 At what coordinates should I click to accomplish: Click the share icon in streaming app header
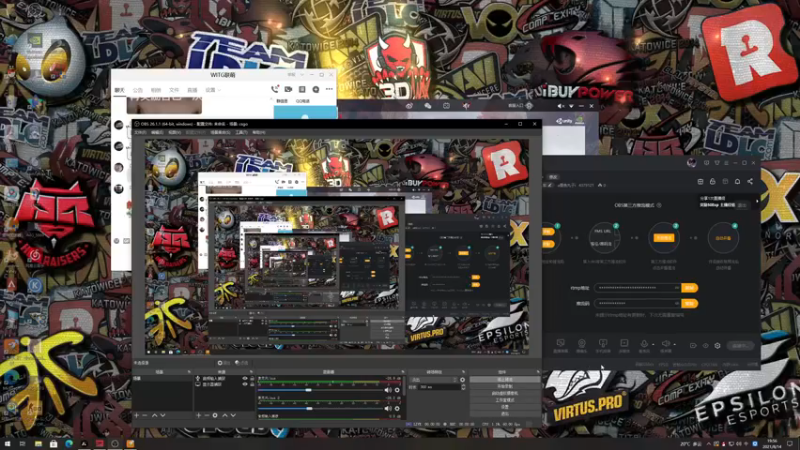point(750,181)
